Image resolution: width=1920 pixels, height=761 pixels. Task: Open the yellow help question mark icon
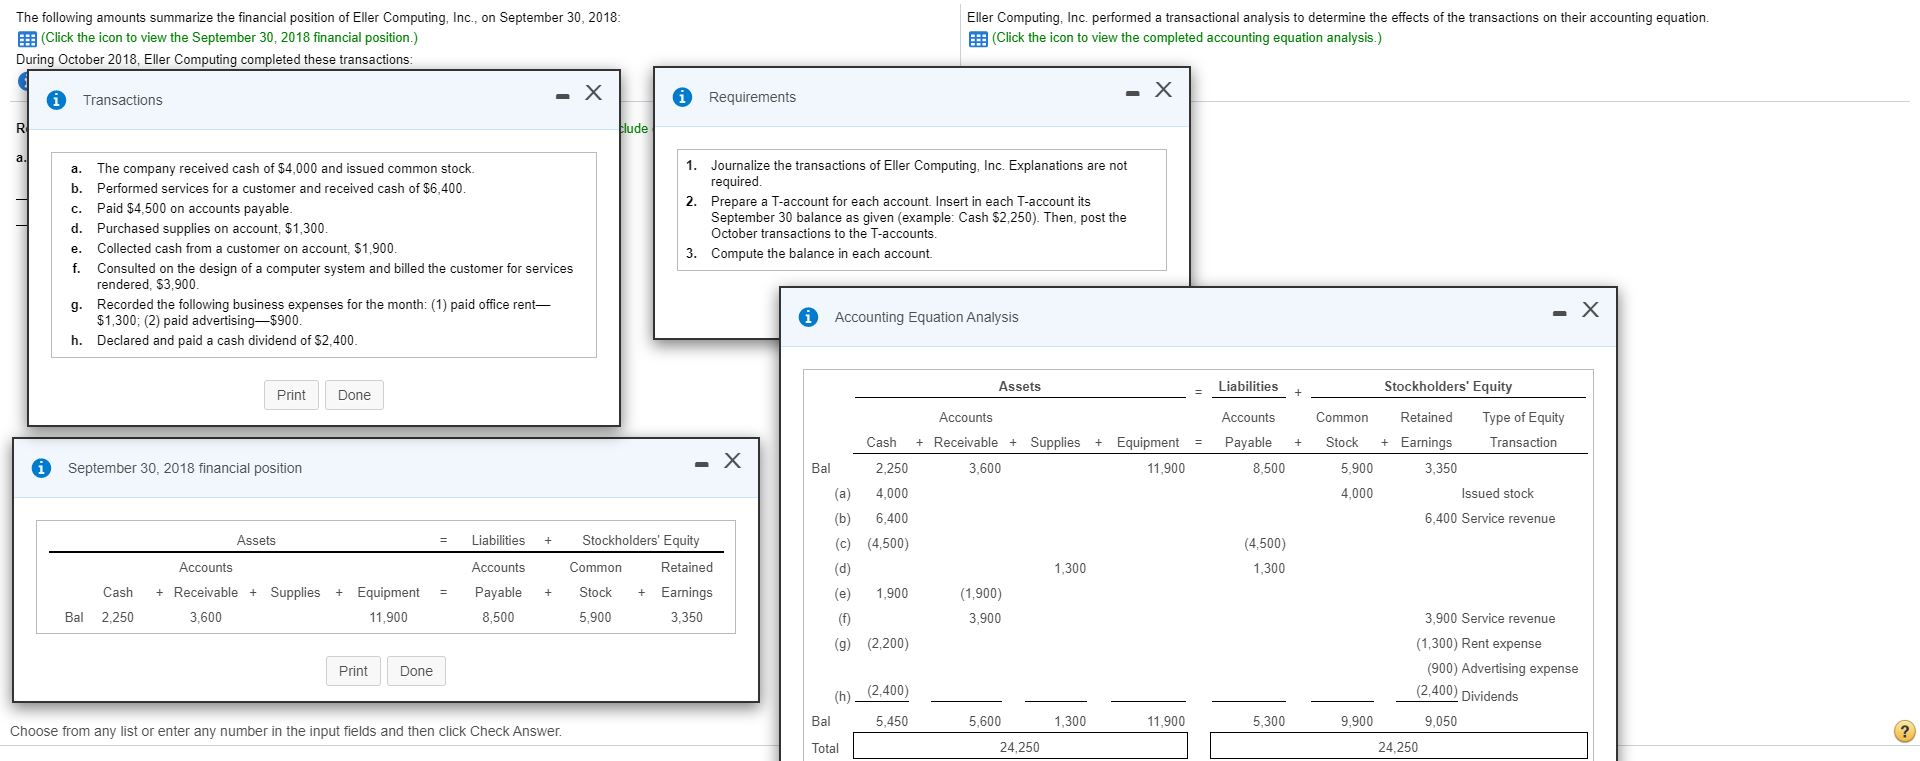coord(1904,731)
